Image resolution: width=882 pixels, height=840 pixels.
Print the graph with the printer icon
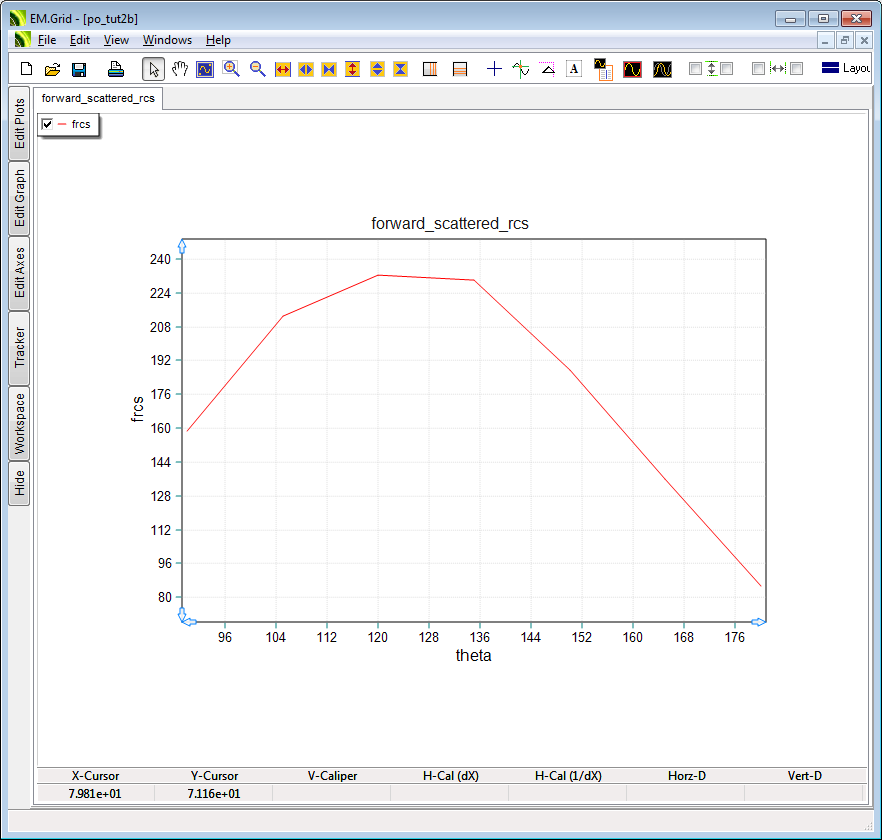tap(116, 69)
